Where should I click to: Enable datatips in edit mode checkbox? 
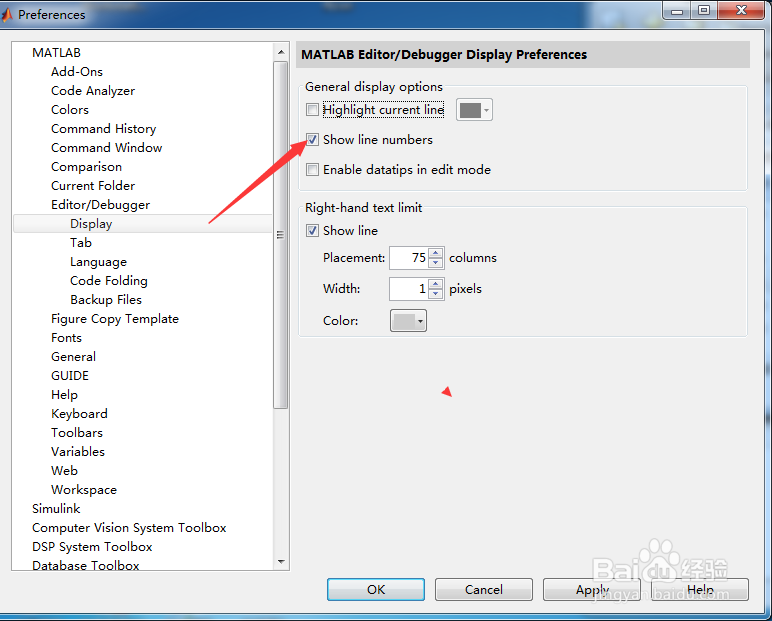click(312, 169)
